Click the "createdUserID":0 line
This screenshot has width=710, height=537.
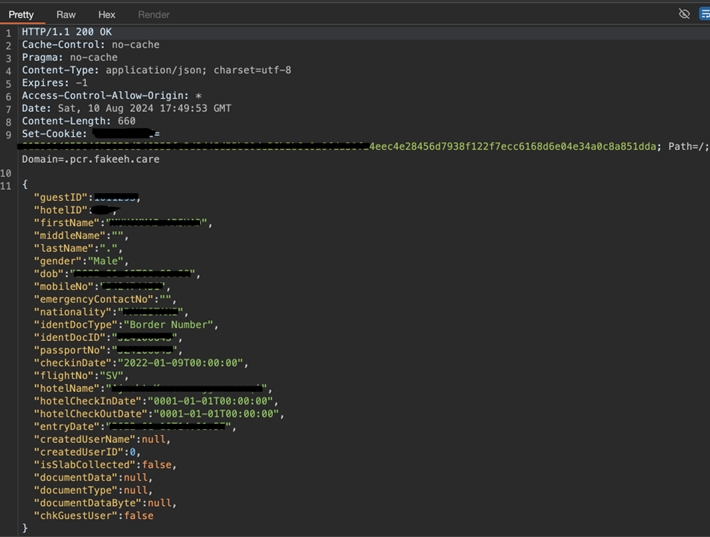click(87, 451)
